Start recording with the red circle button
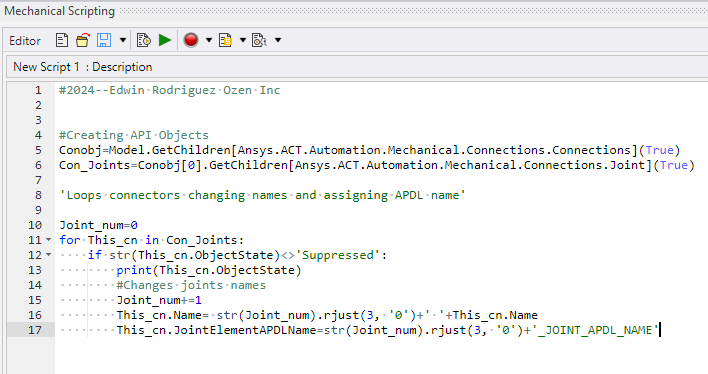 click(x=191, y=41)
